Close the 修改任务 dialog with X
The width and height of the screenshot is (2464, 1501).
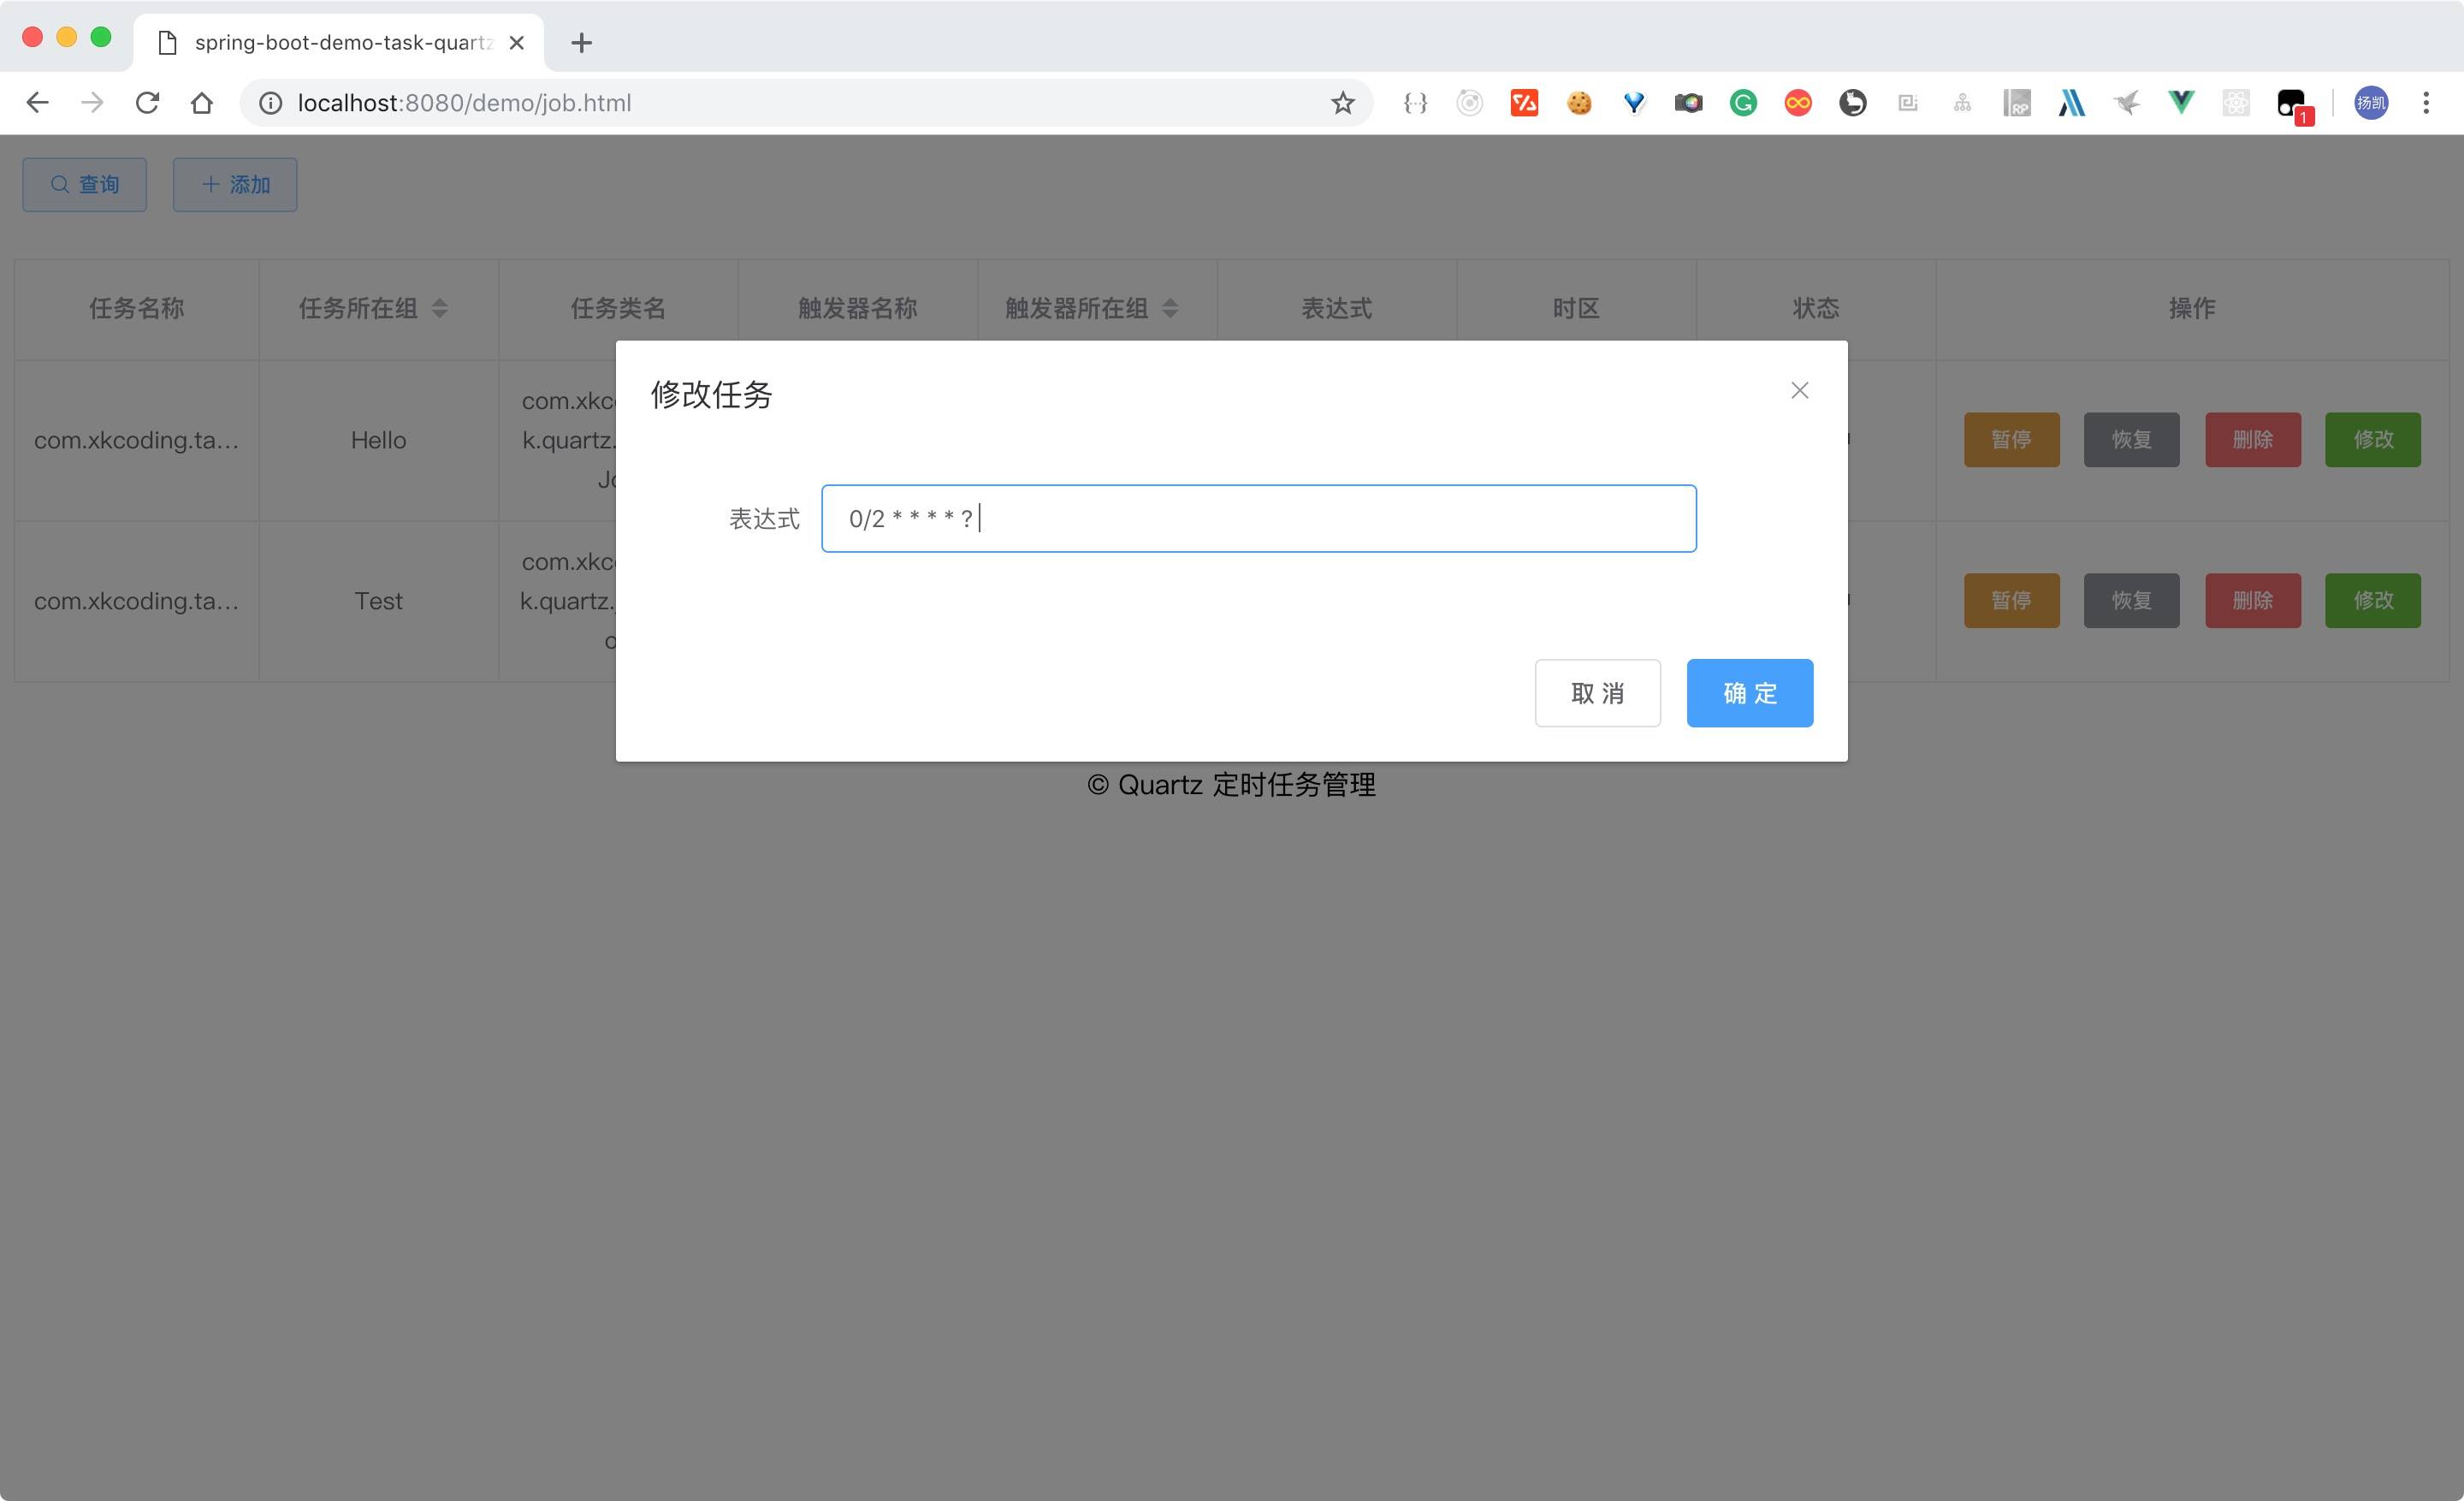coord(1799,390)
